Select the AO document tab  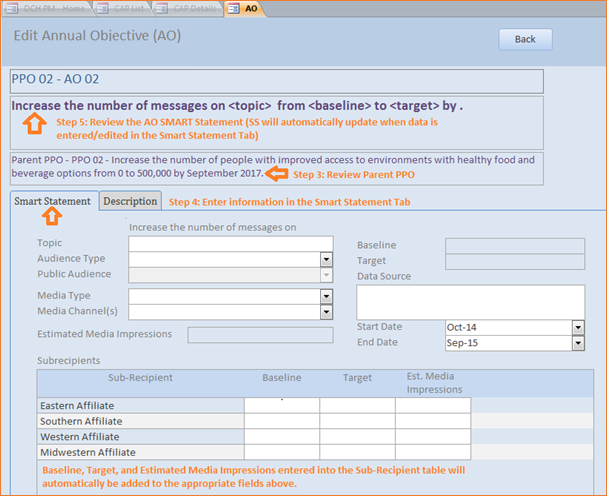click(245, 9)
